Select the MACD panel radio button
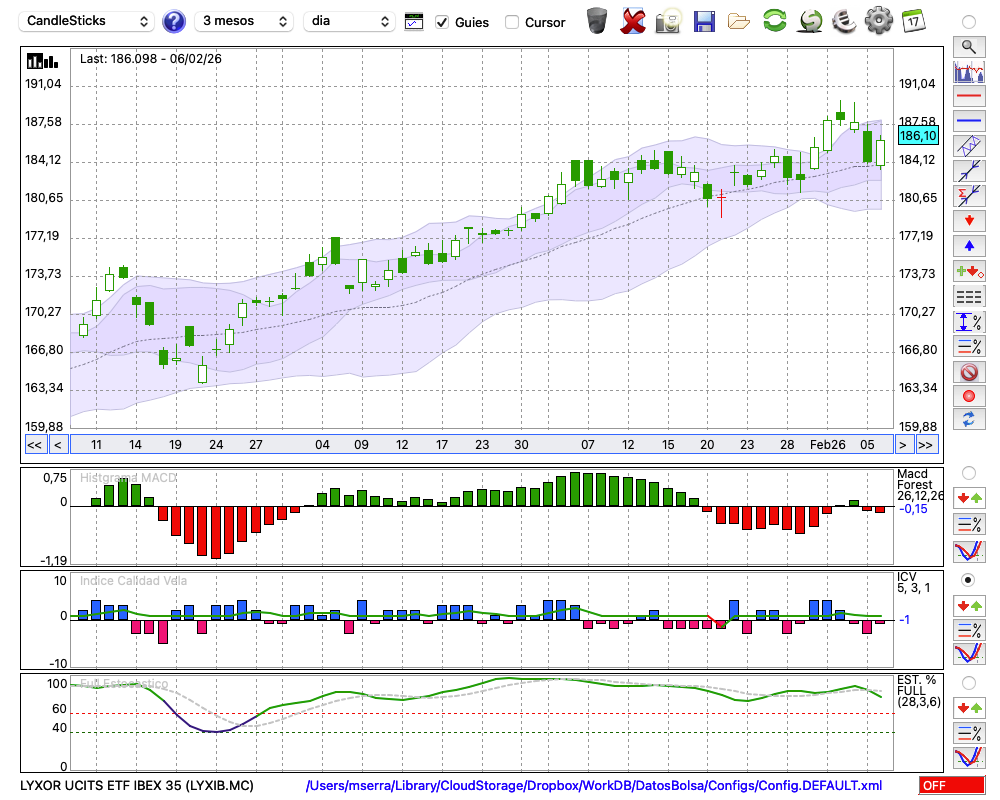 coord(969,473)
